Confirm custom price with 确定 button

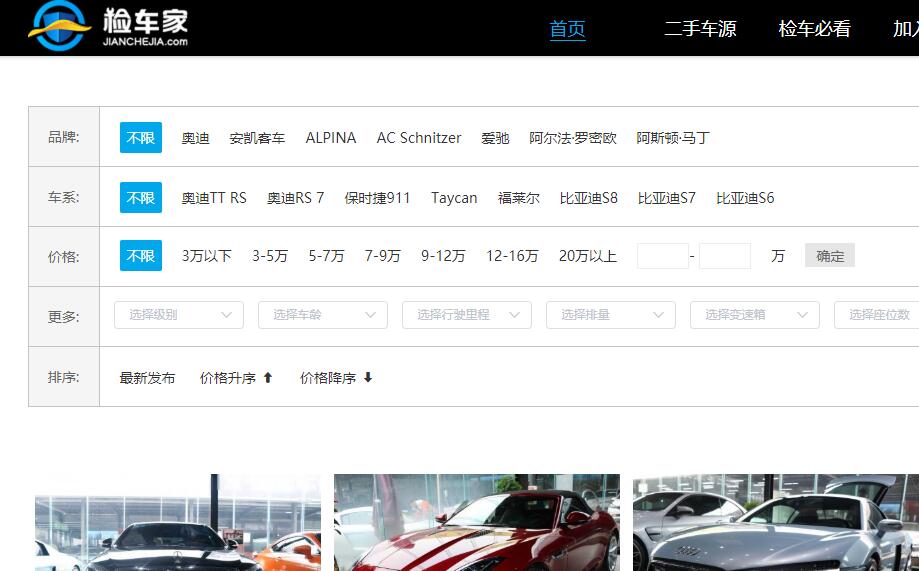click(x=830, y=256)
